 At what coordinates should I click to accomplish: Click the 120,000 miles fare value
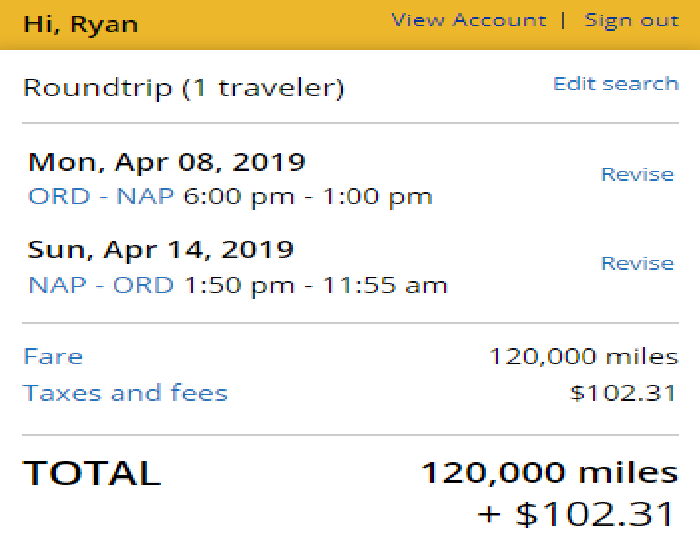tap(583, 357)
